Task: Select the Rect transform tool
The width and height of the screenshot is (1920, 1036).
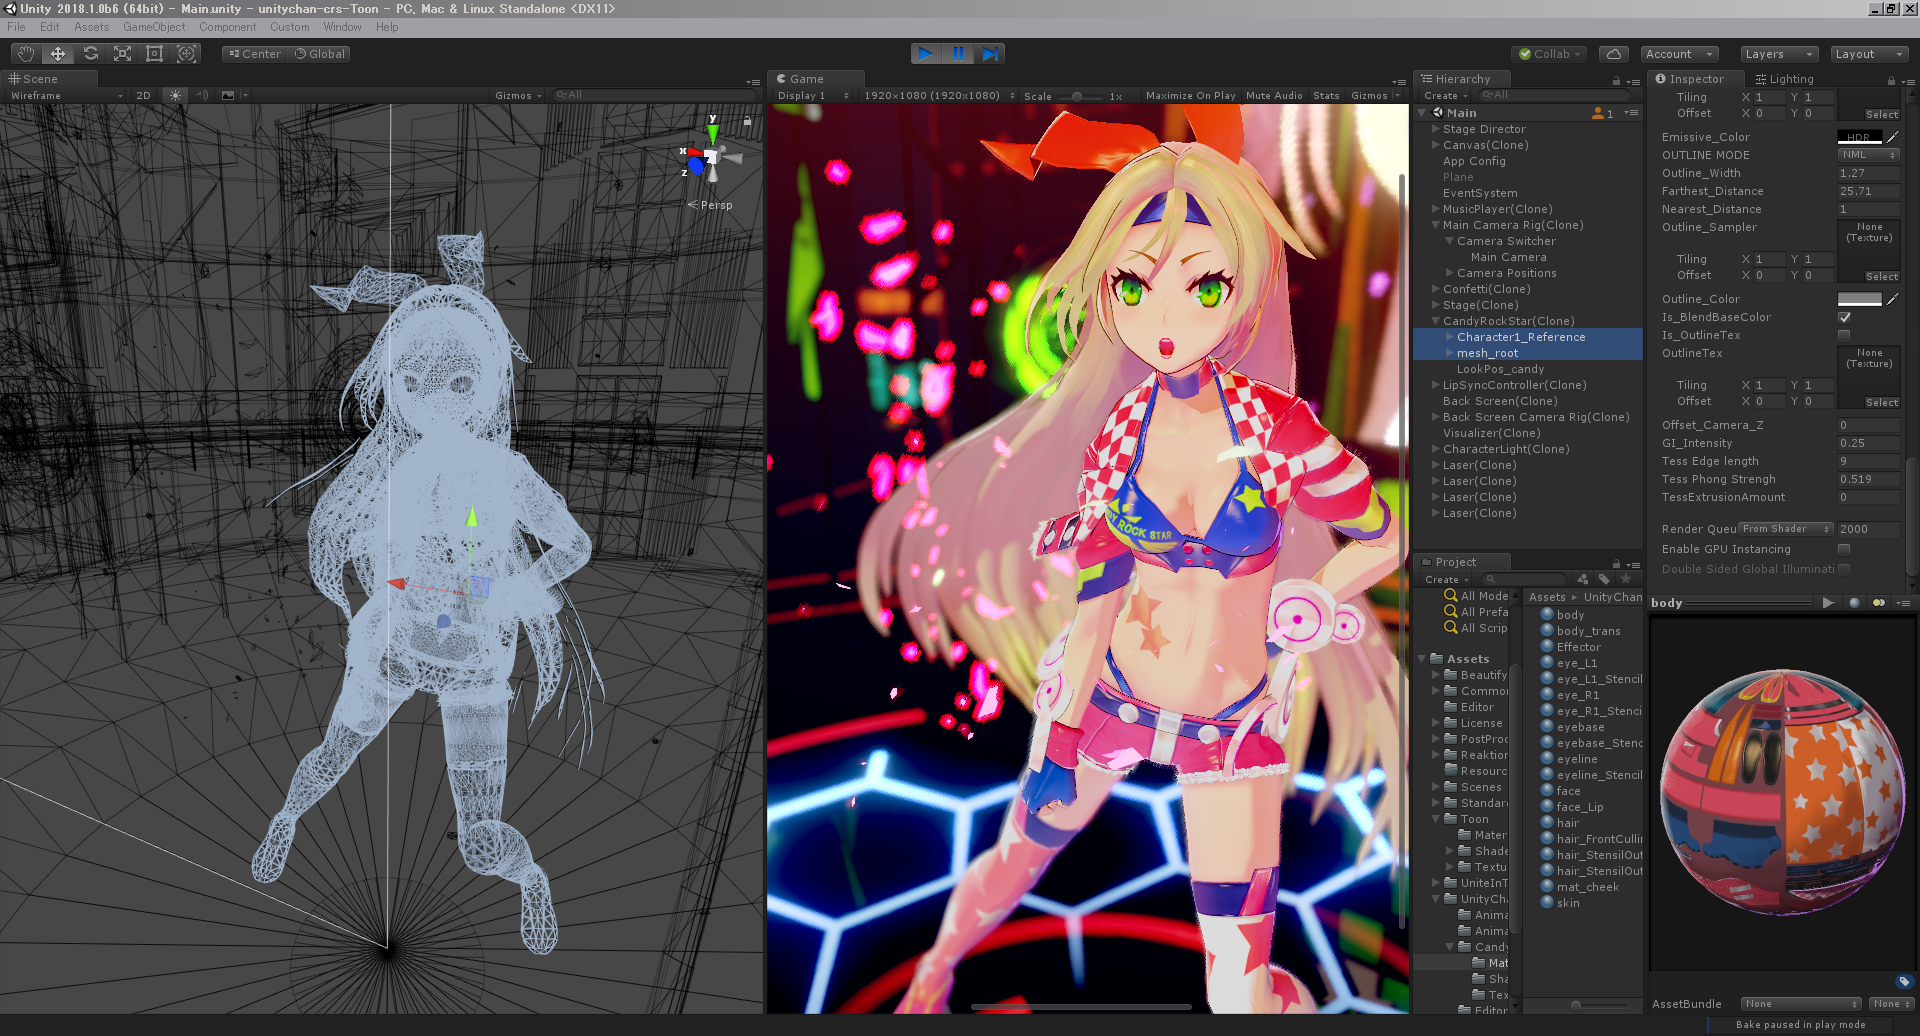Action: pyautogui.click(x=154, y=54)
